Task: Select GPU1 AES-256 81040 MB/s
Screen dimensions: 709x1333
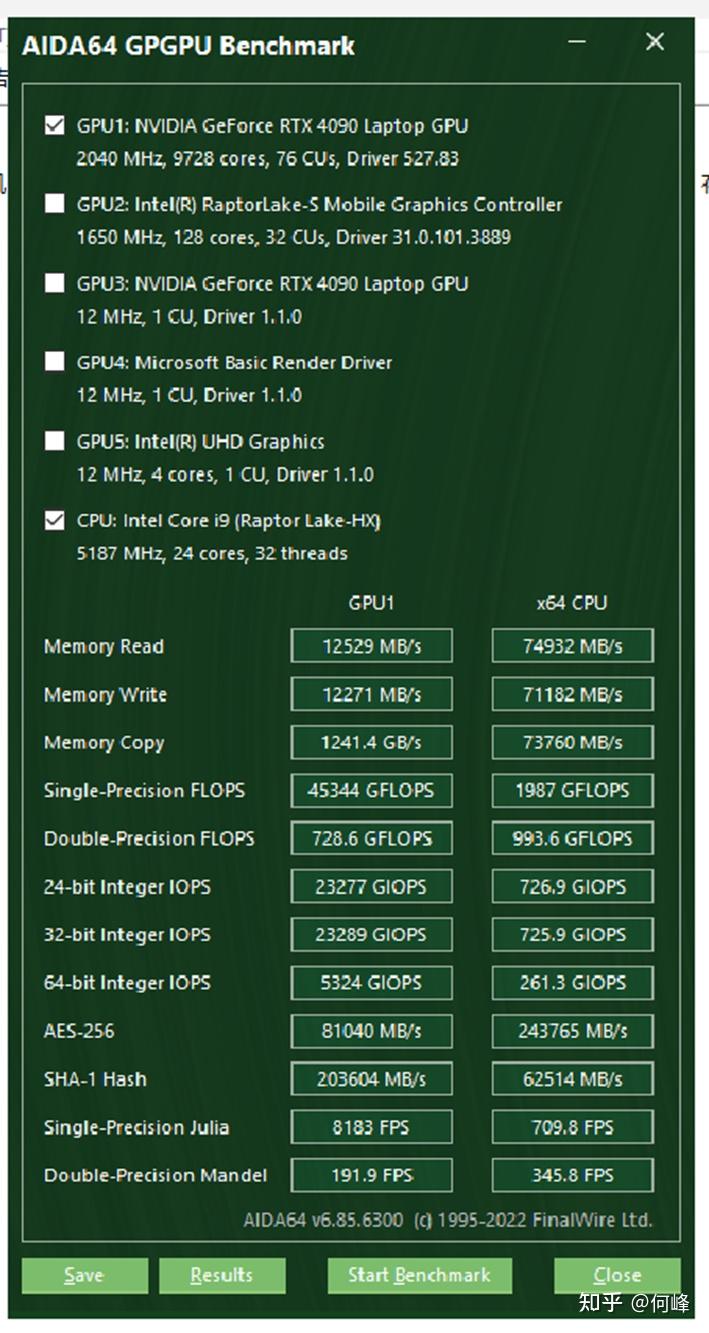Action: pos(372,1030)
